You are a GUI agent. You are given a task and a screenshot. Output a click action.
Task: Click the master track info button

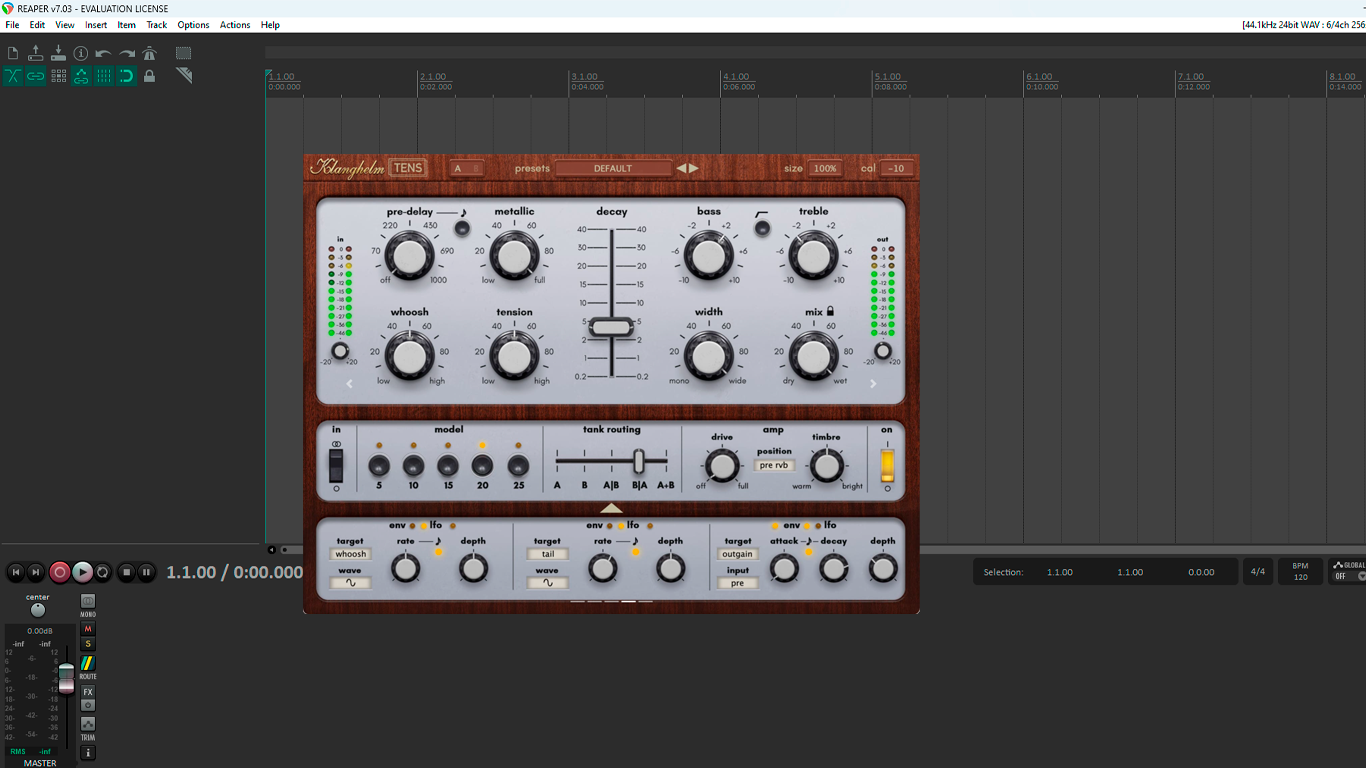88,752
